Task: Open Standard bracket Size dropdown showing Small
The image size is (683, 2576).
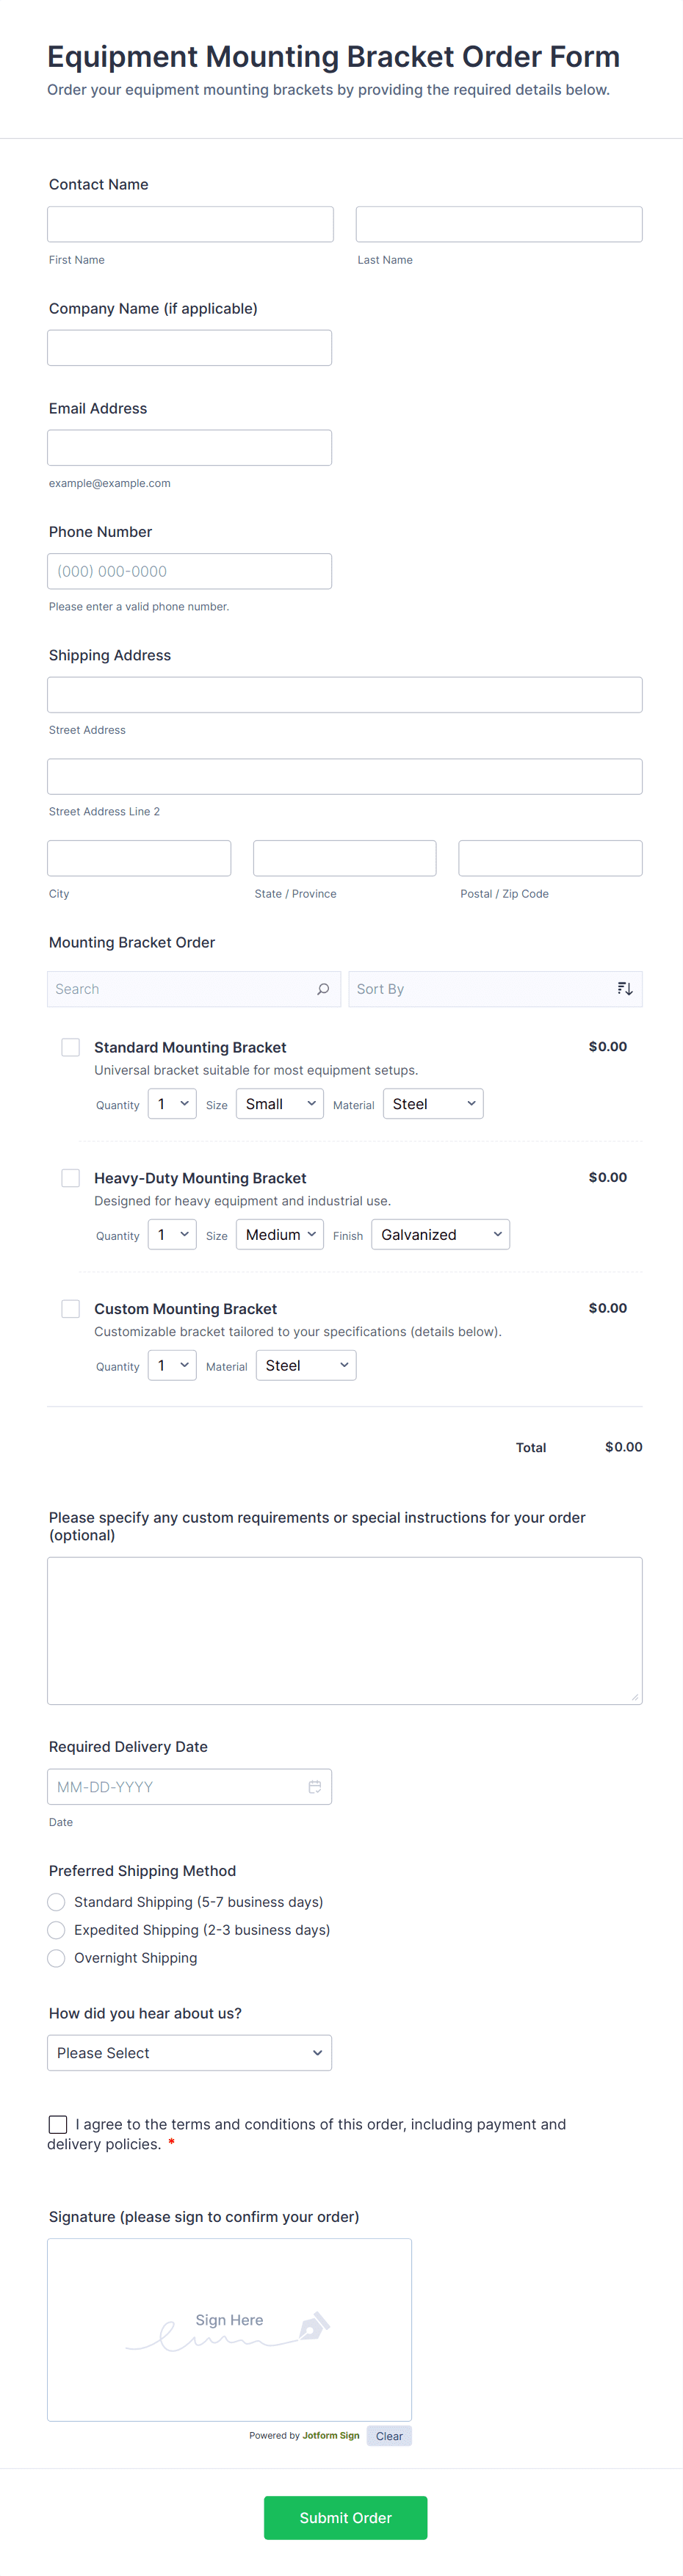Action: coord(279,1104)
